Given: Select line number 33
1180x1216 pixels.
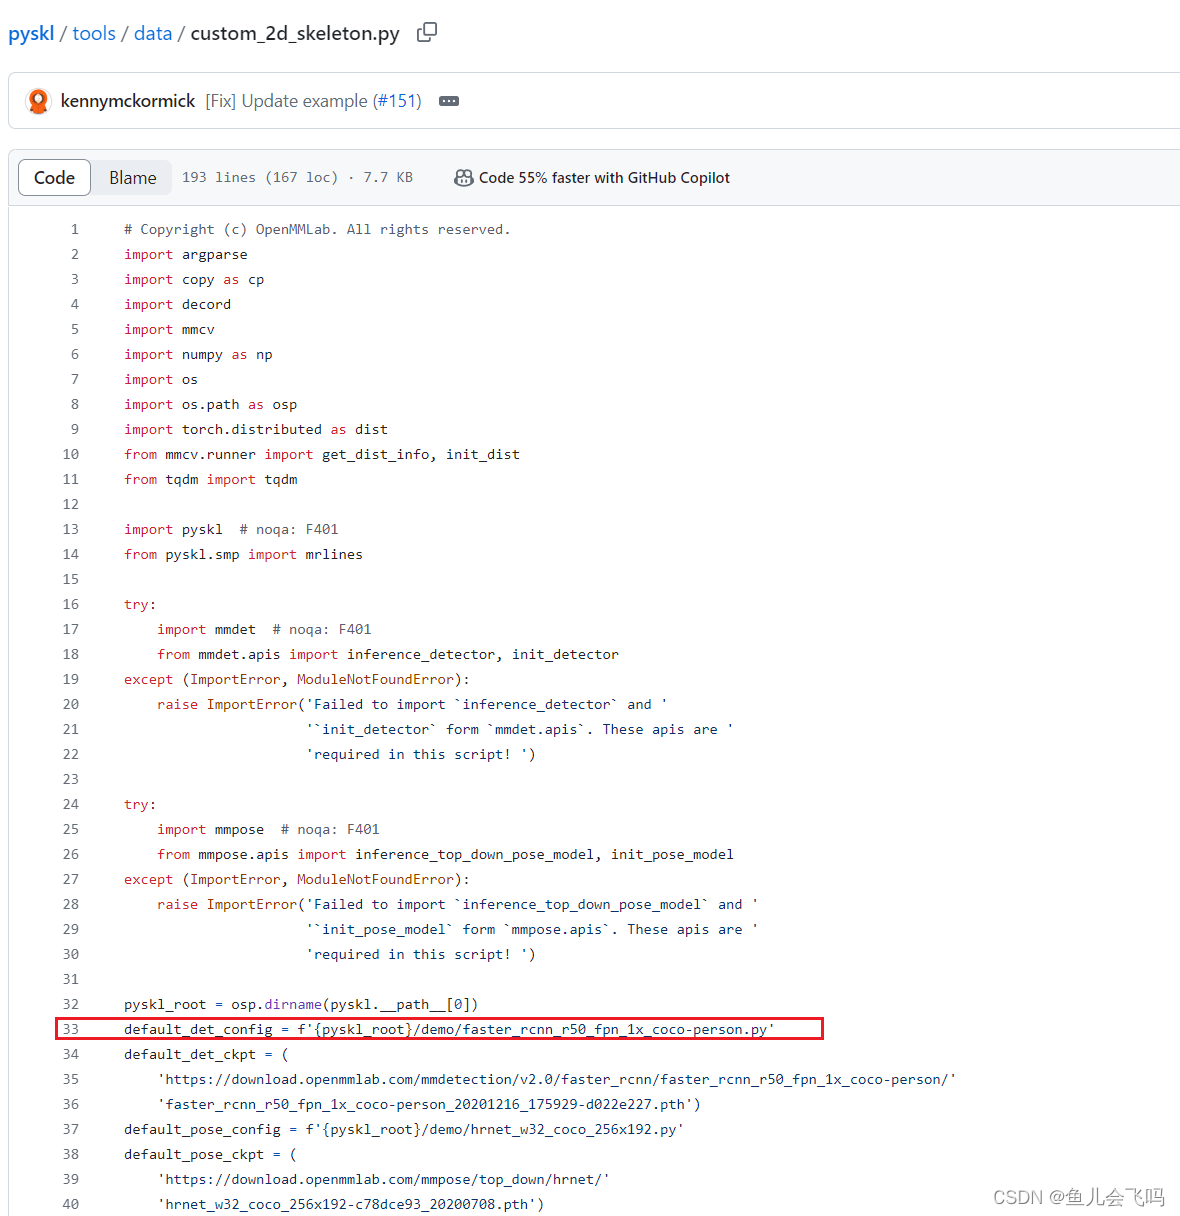Looking at the screenshot, I should click(70, 1029).
